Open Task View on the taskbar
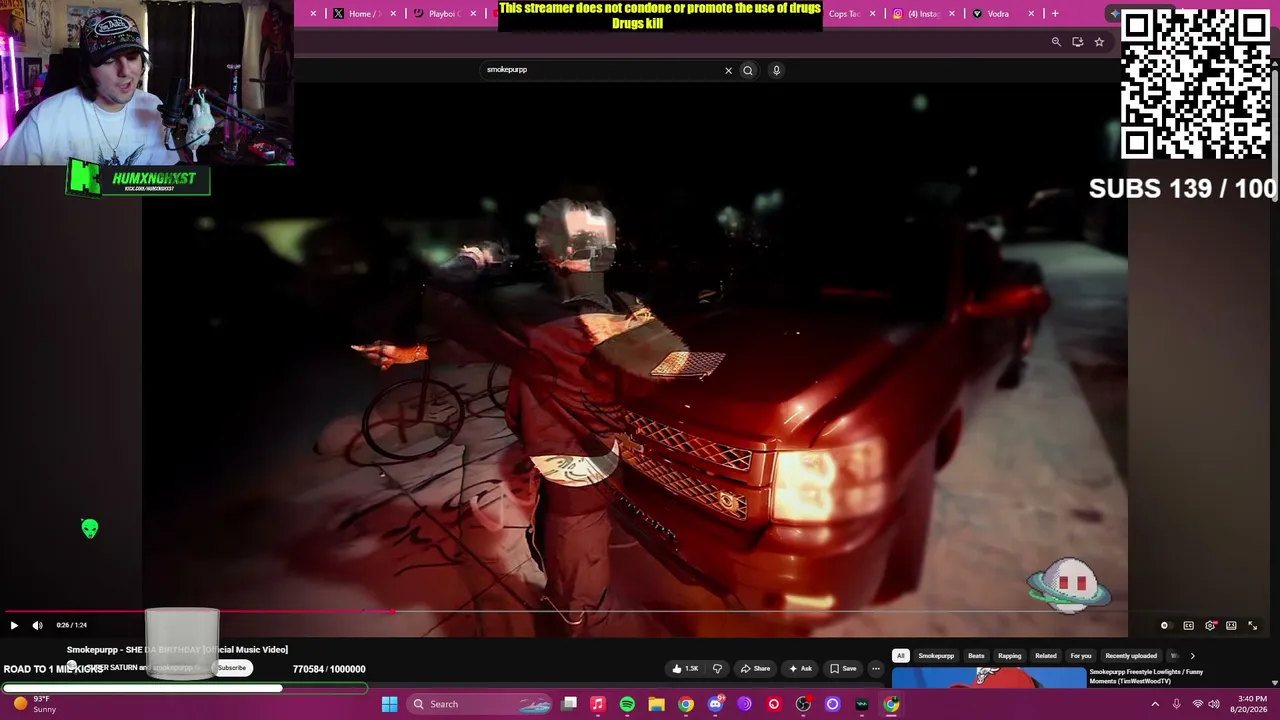The width and height of the screenshot is (1280, 720). [569, 704]
